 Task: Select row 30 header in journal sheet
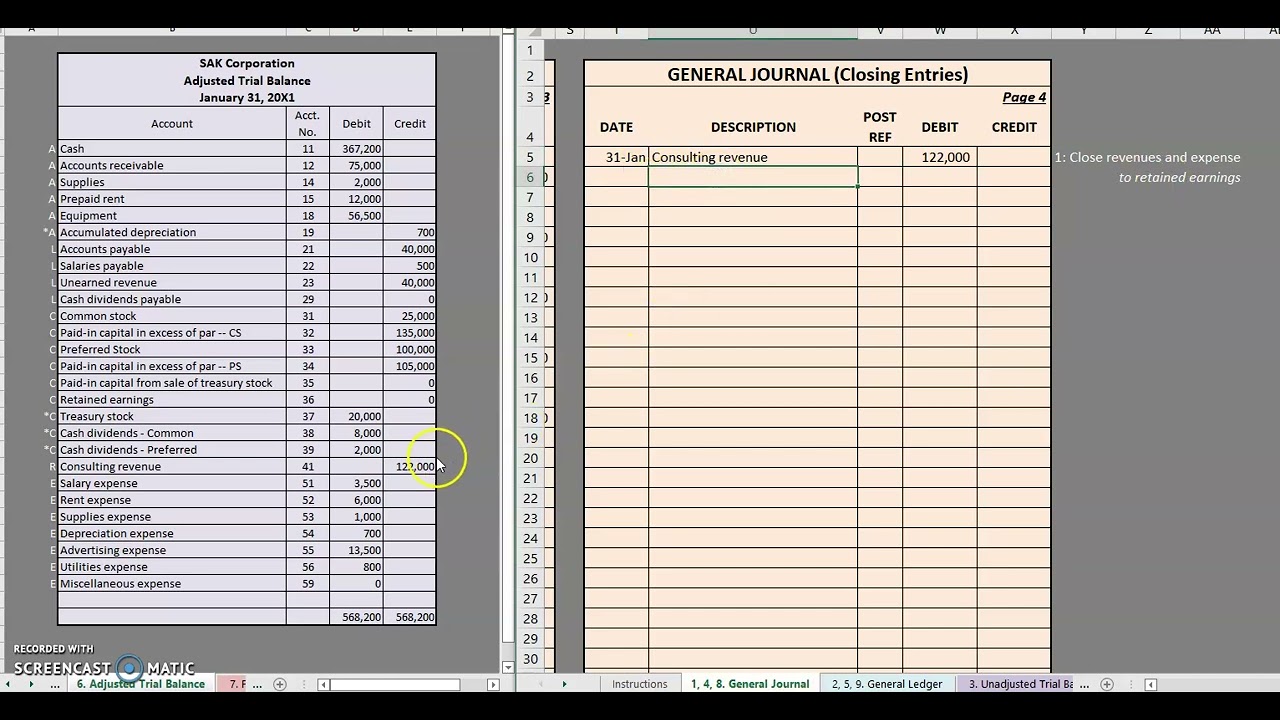pyautogui.click(x=530, y=659)
